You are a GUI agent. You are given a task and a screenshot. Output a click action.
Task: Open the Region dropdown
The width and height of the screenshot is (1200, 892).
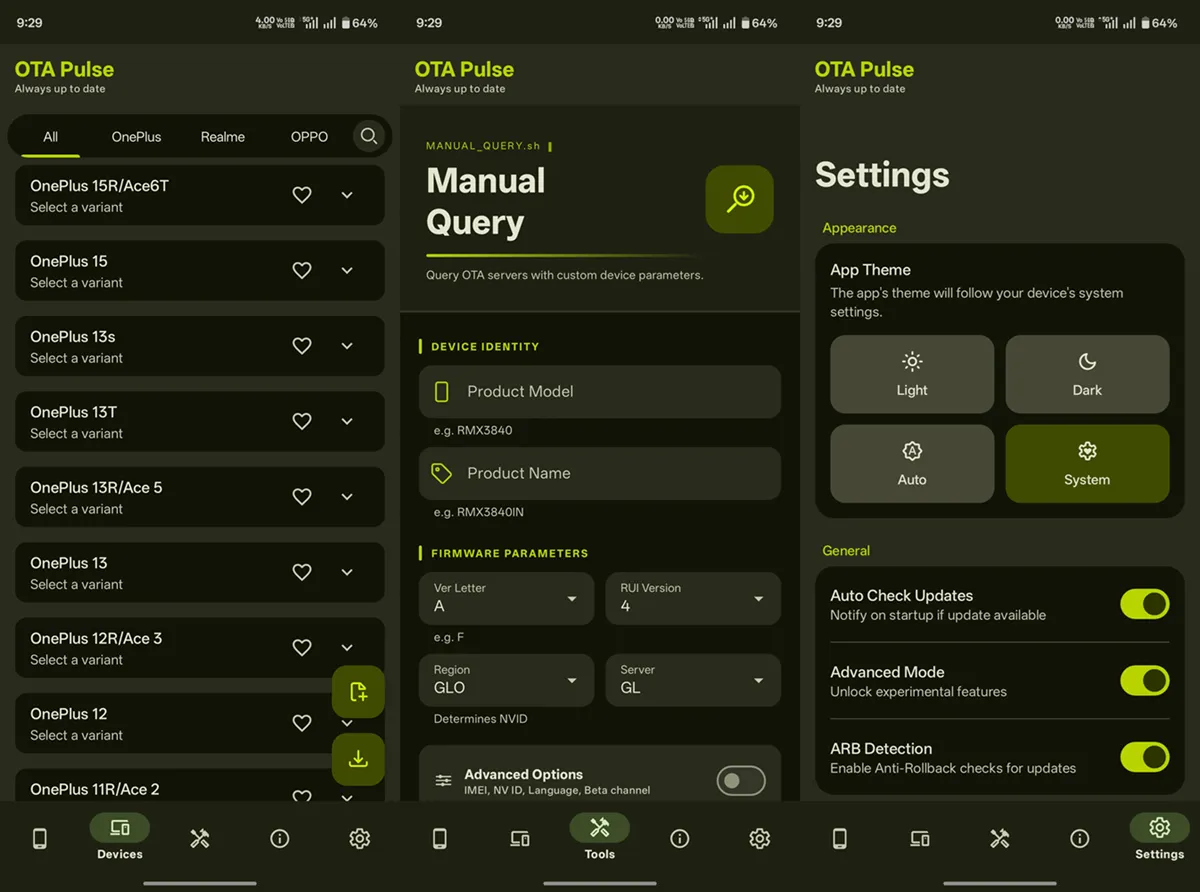[x=507, y=680]
